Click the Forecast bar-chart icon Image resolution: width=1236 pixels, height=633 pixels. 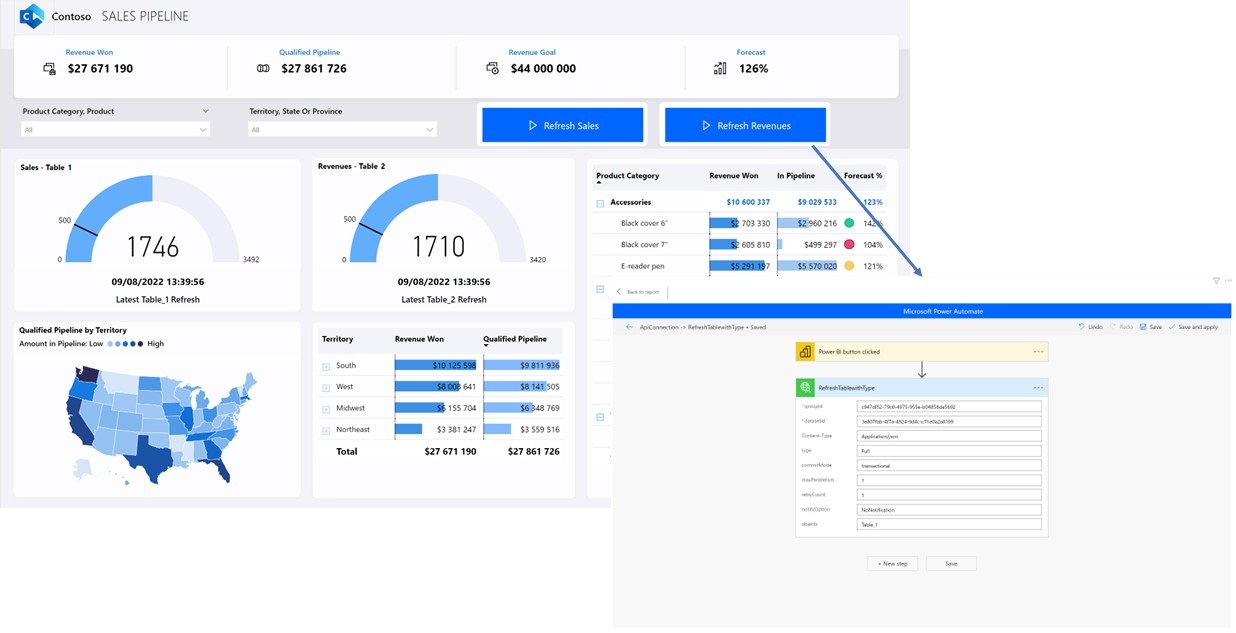720,67
